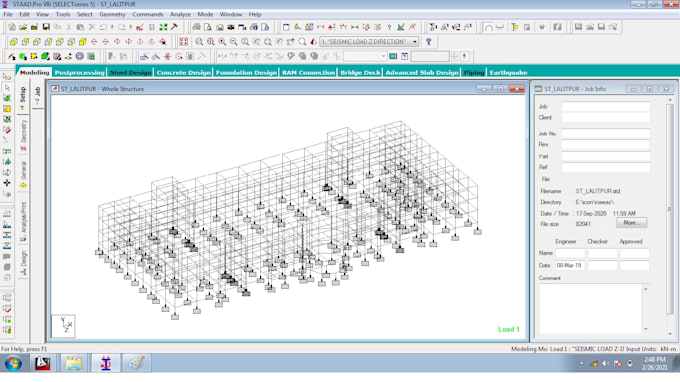This screenshot has height=382, width=680.
Task: Open the File menu
Action: point(8,14)
